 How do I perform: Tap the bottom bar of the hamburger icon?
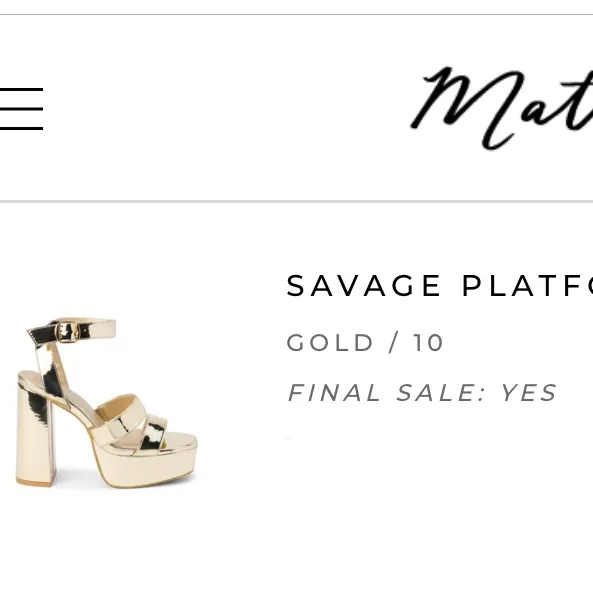point(21,128)
